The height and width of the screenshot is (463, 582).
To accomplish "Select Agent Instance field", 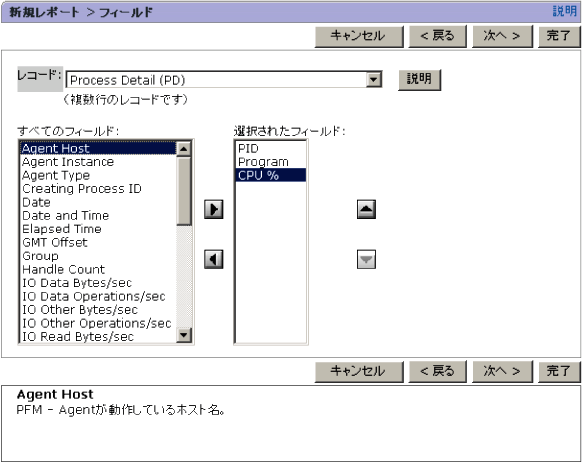I will (x=98, y=162).
